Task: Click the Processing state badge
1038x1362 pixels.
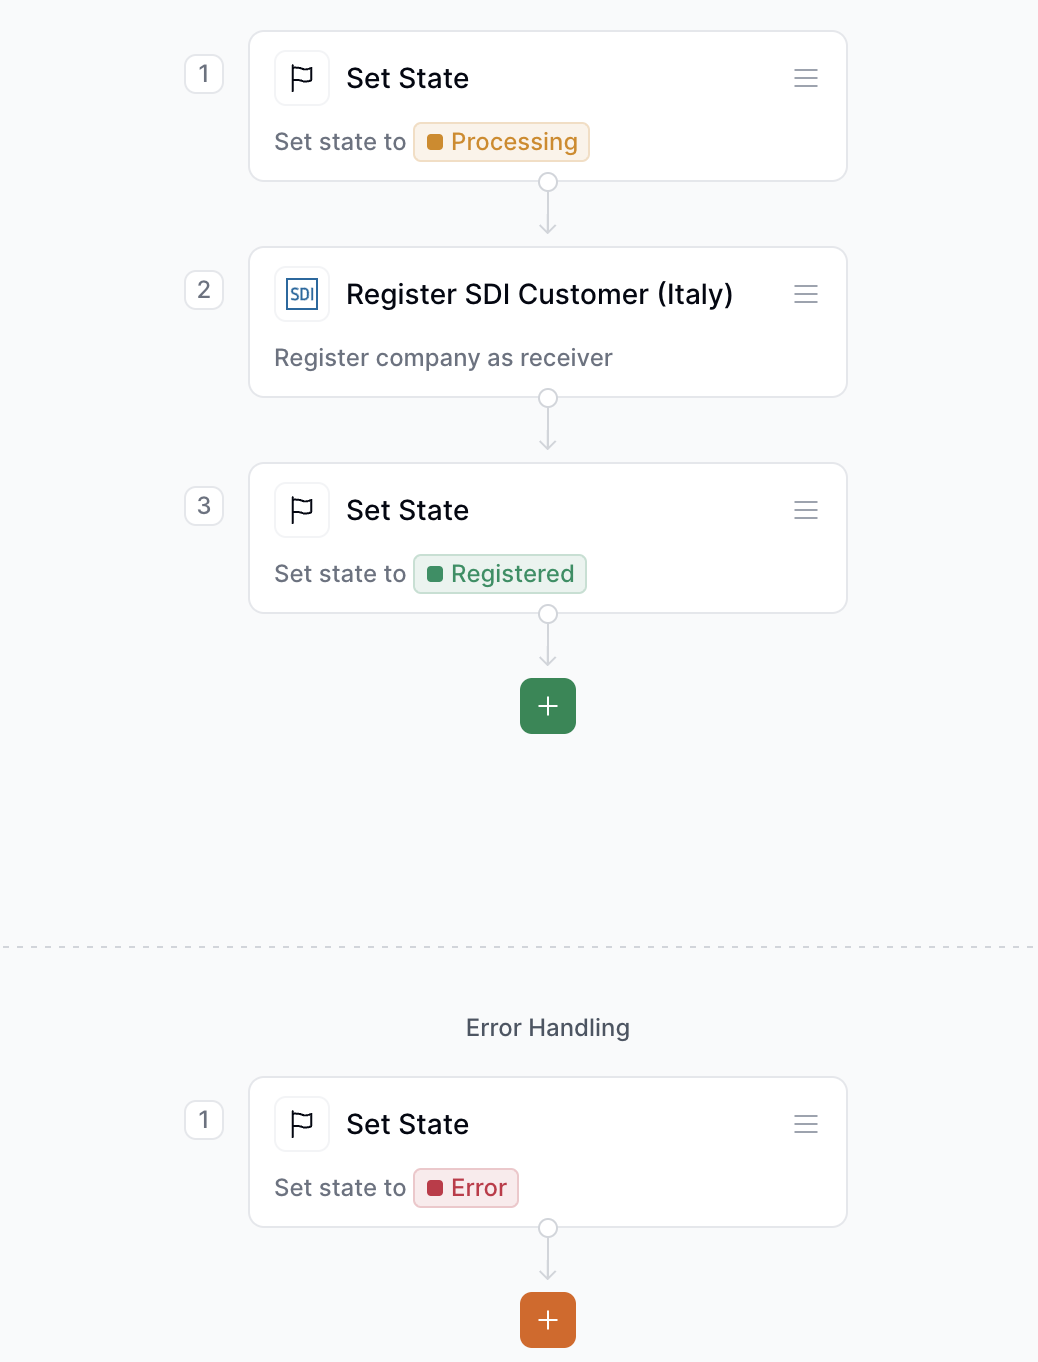Action: pyautogui.click(x=501, y=141)
